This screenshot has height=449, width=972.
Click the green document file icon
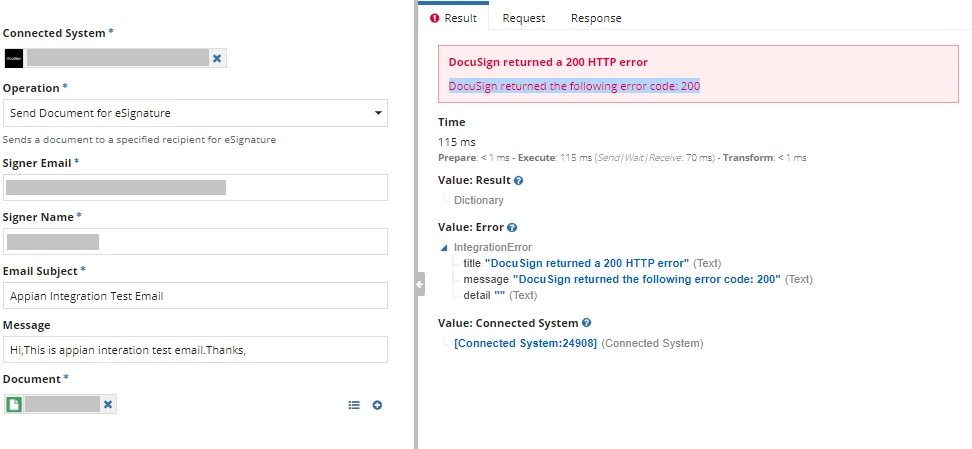point(14,404)
